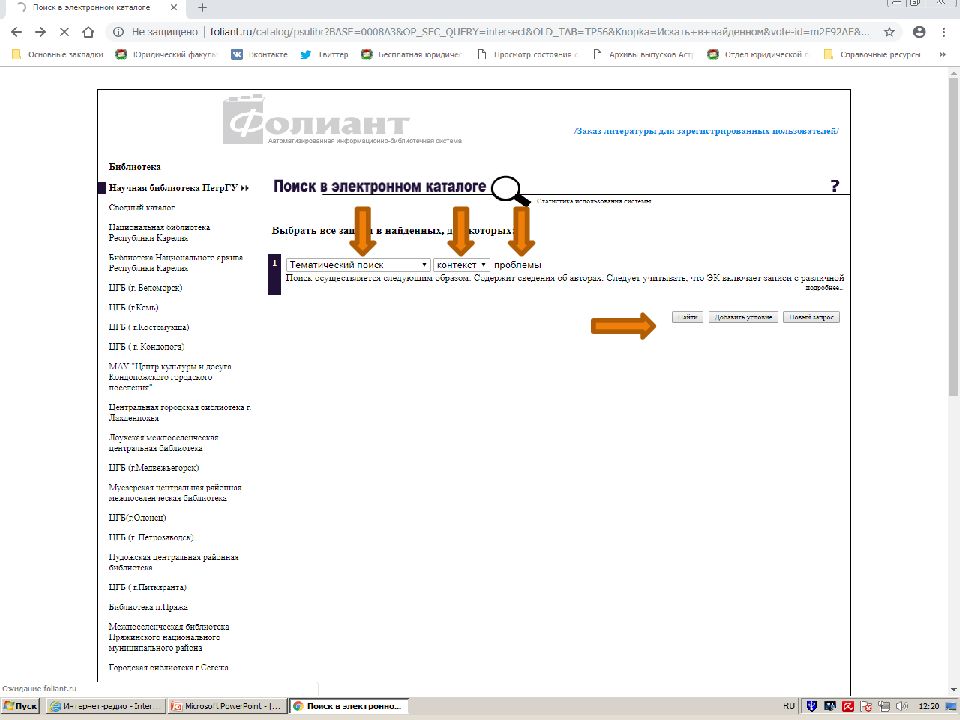The image size is (960, 720).
Task: Open link for ordering literature for registered users
Action: 706,131
